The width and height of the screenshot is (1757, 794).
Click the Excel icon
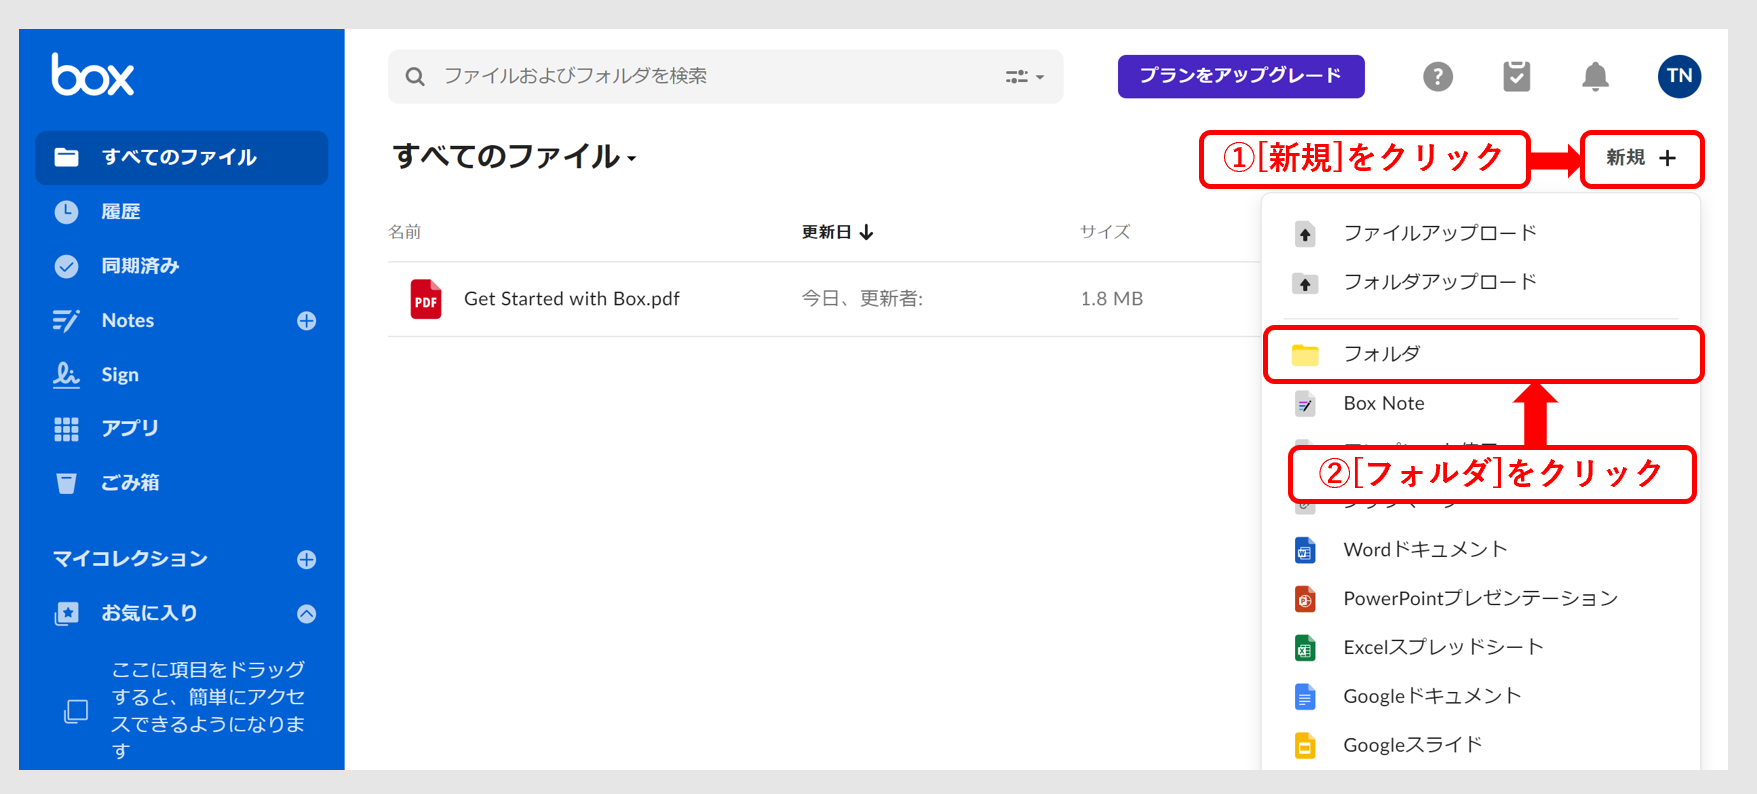(1305, 648)
